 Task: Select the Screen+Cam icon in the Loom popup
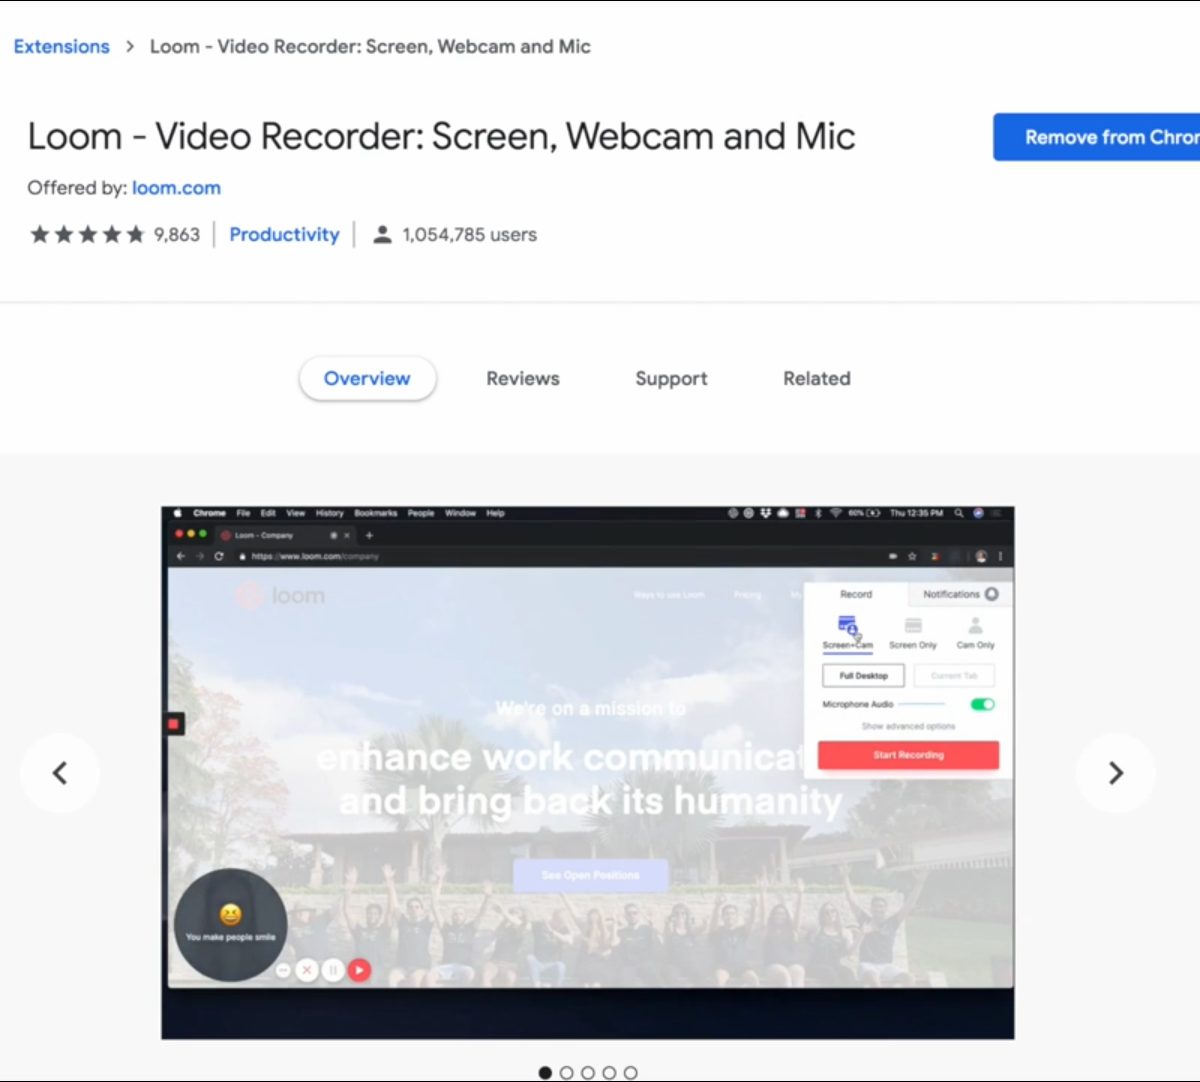pos(847,628)
